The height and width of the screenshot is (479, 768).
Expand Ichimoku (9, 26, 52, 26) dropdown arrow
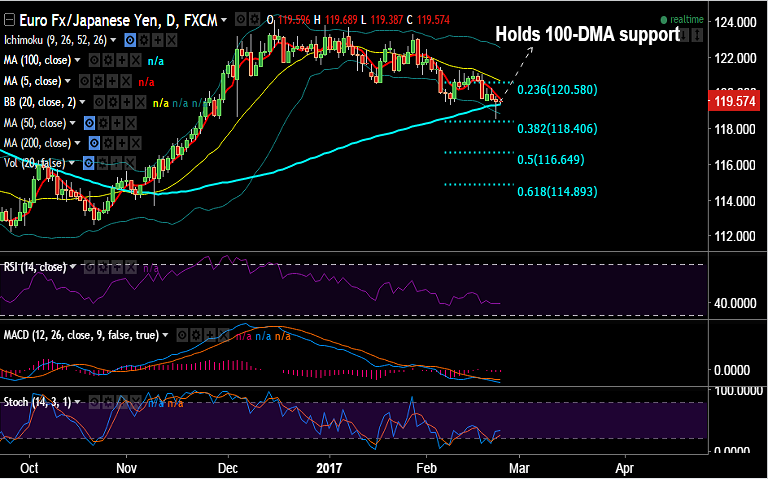click(x=113, y=40)
